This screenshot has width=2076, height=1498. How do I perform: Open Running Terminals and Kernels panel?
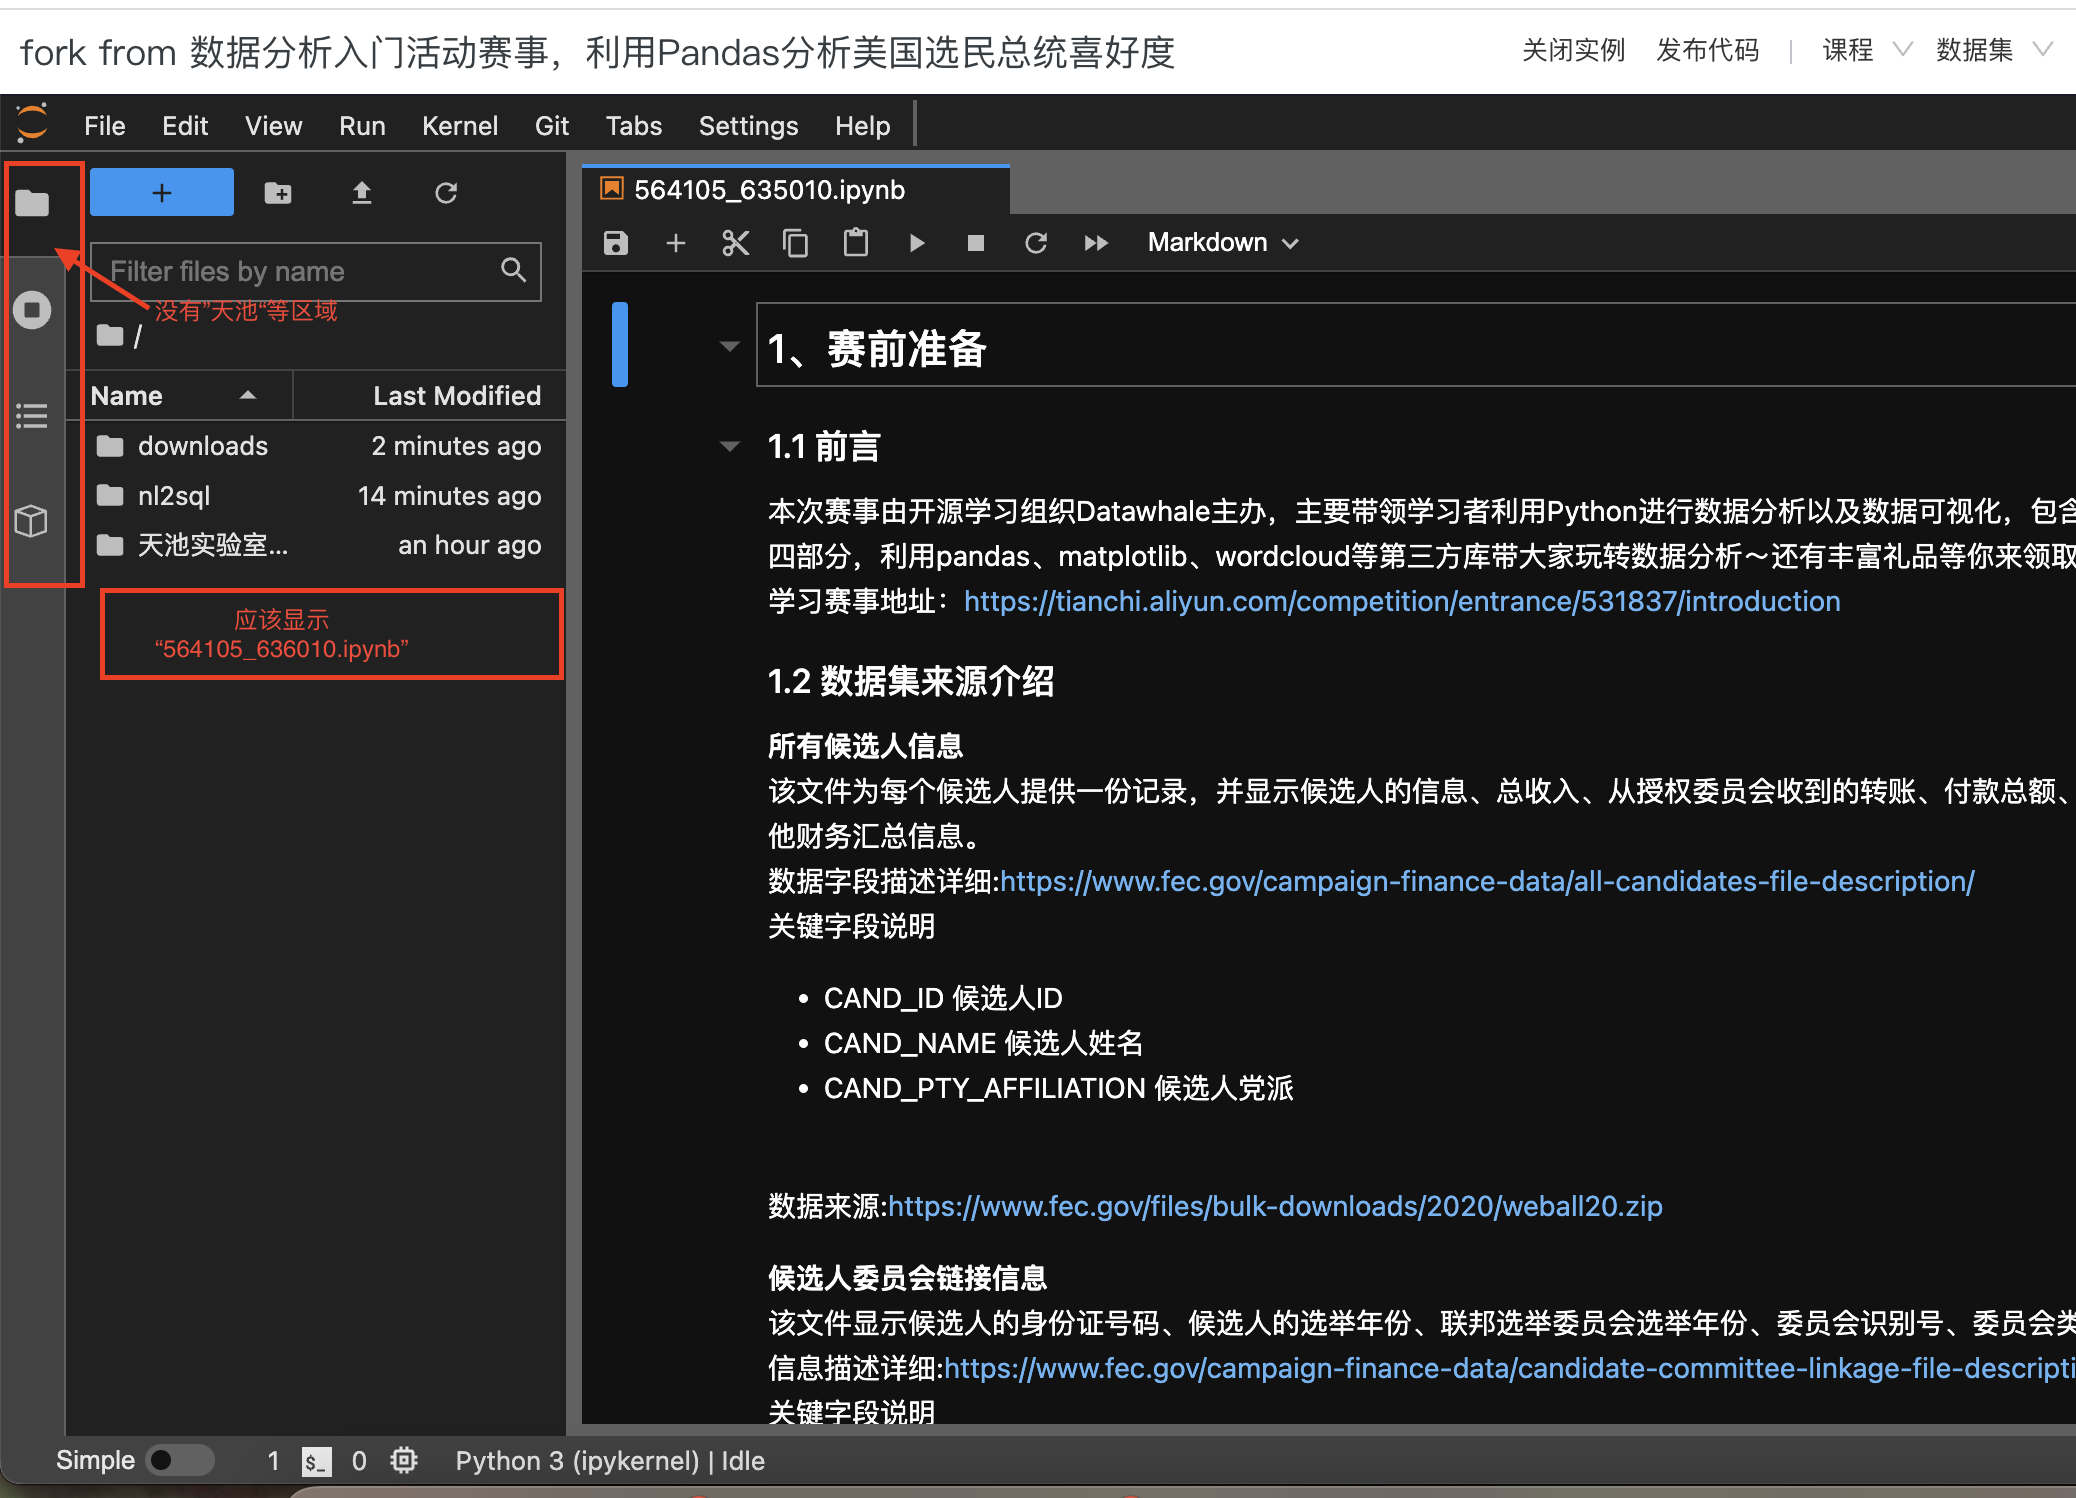[32, 310]
